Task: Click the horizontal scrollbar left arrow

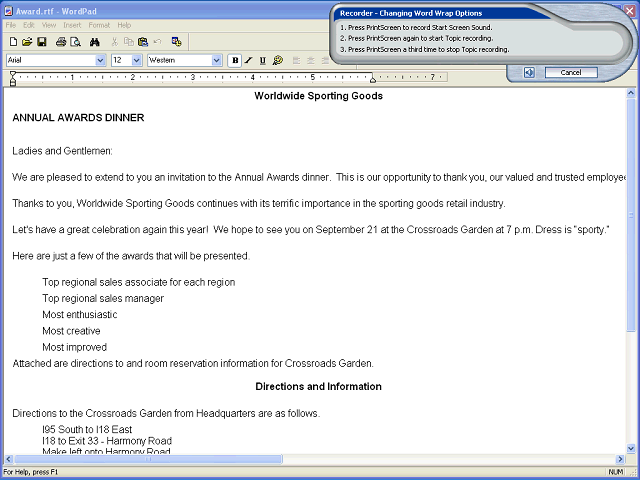Action: 9,459
